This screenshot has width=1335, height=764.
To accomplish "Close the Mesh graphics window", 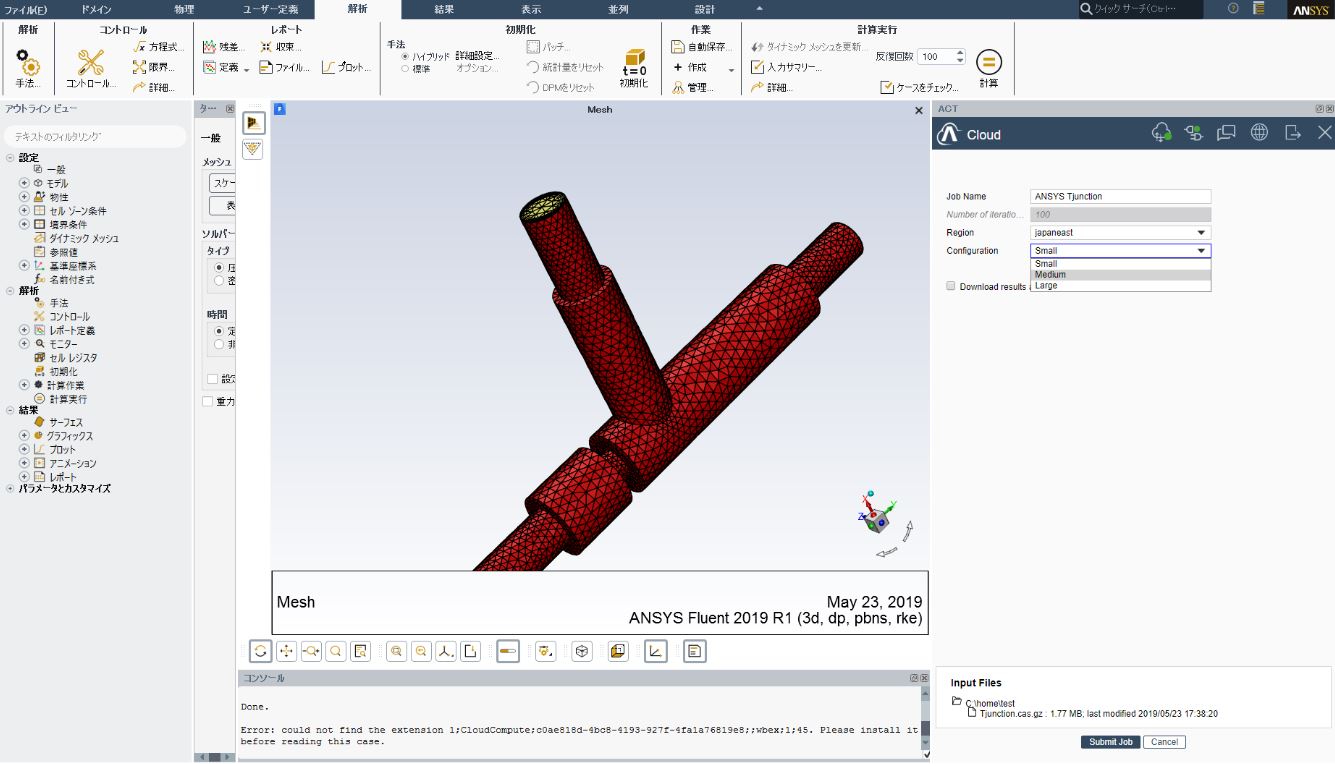I will click(919, 111).
